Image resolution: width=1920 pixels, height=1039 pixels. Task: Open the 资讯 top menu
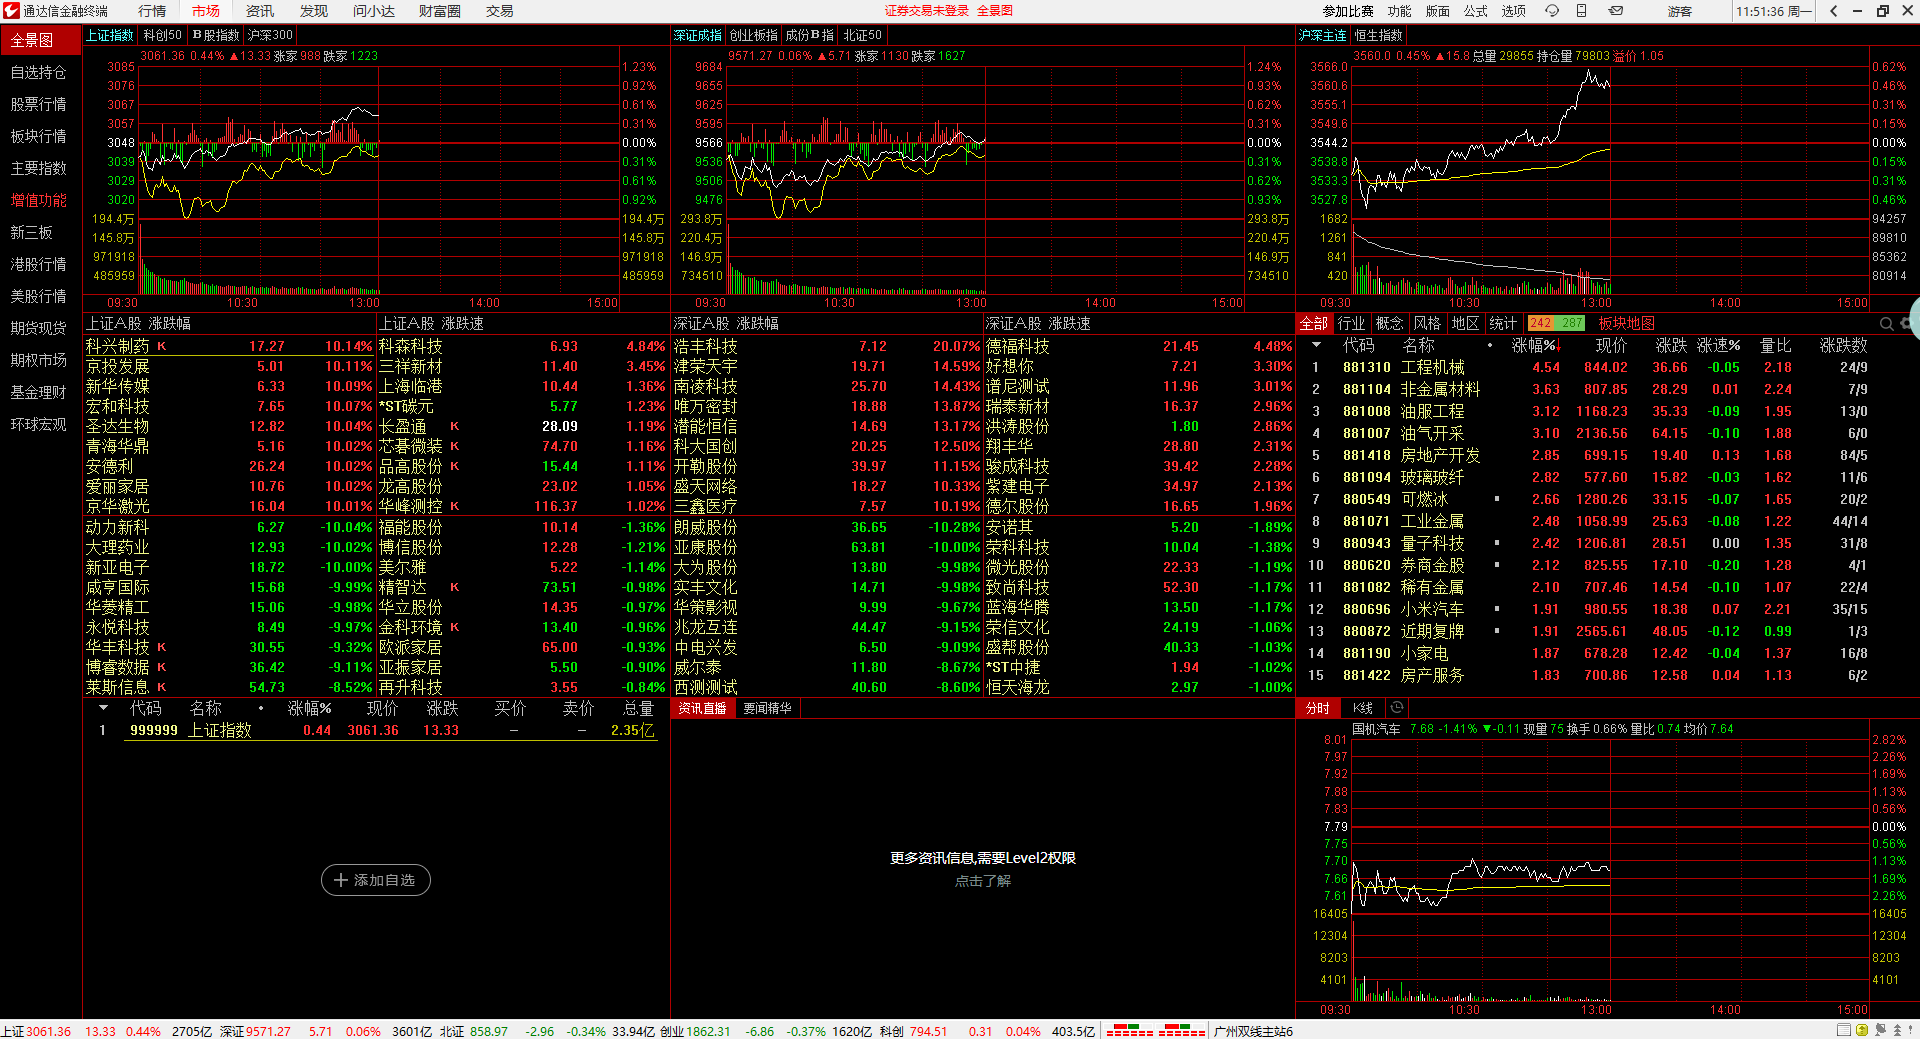(260, 11)
